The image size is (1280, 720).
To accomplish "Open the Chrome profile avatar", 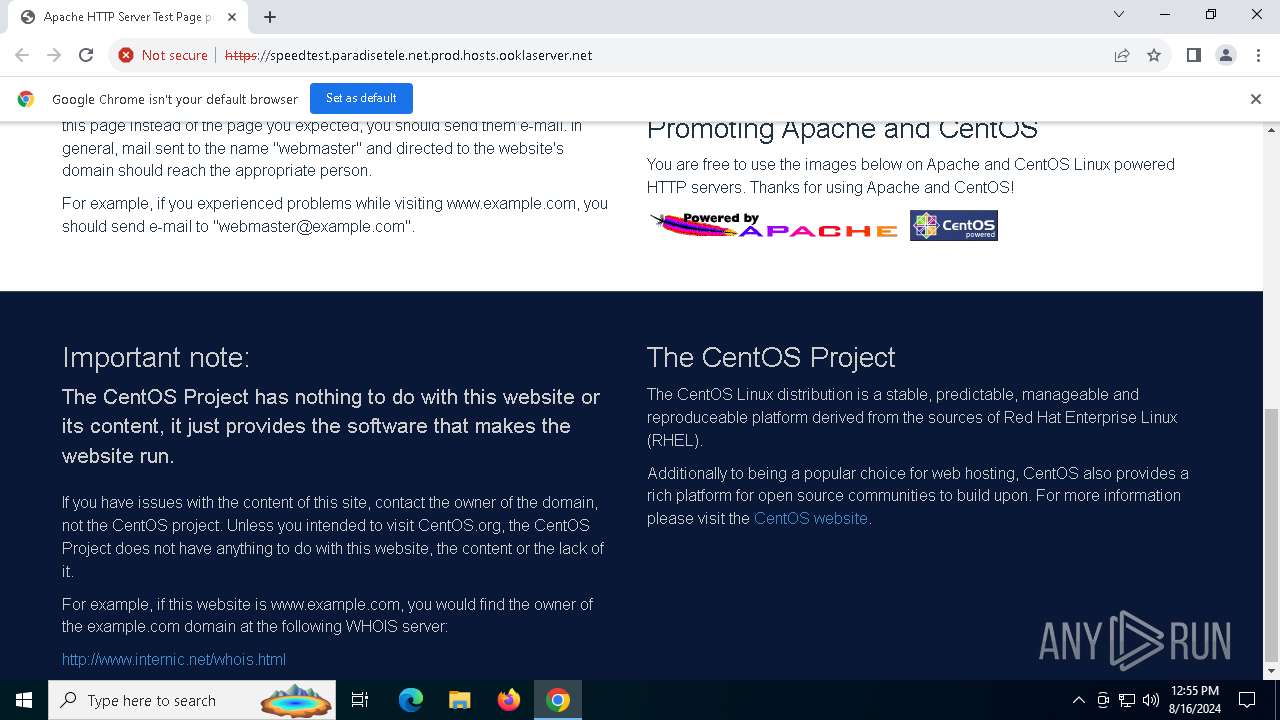I will pos(1226,55).
